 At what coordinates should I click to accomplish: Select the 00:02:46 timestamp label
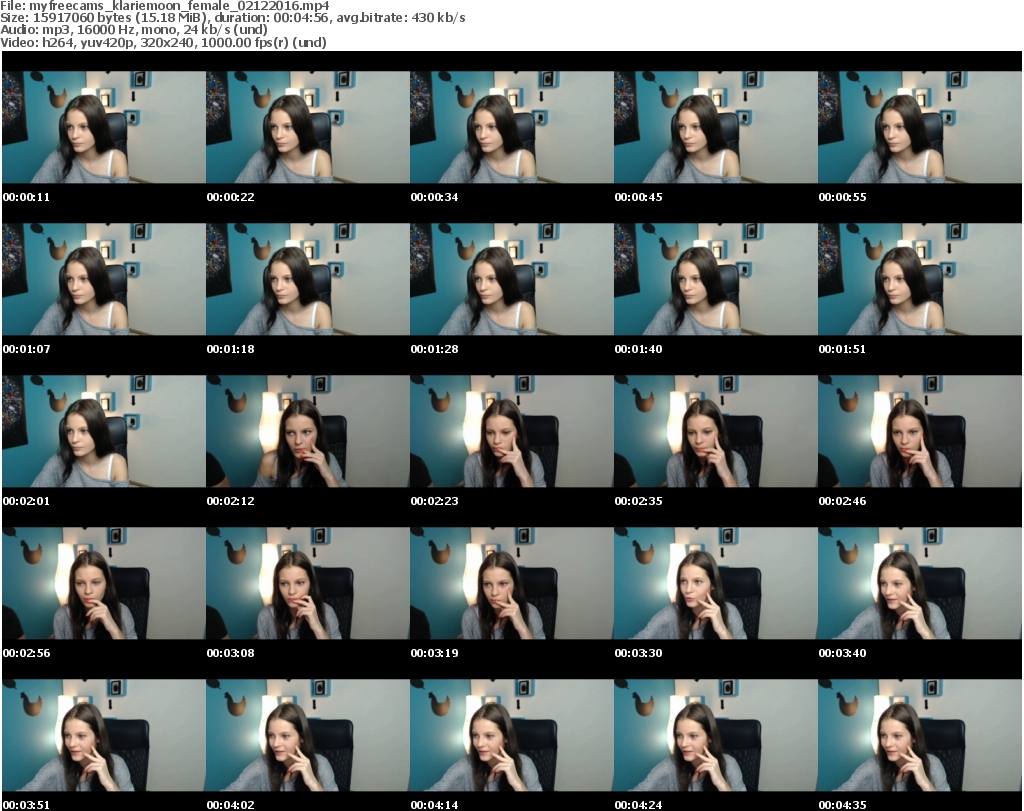842,501
